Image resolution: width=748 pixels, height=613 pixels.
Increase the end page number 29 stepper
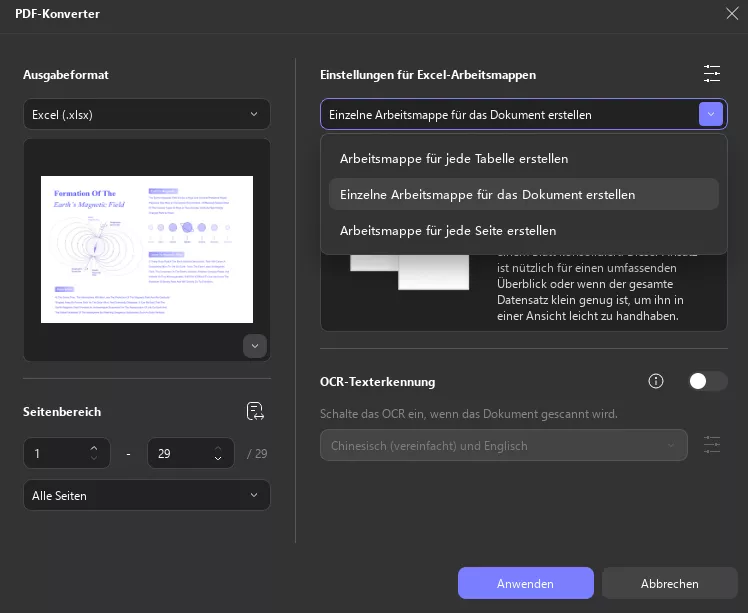pyautogui.click(x=218, y=448)
